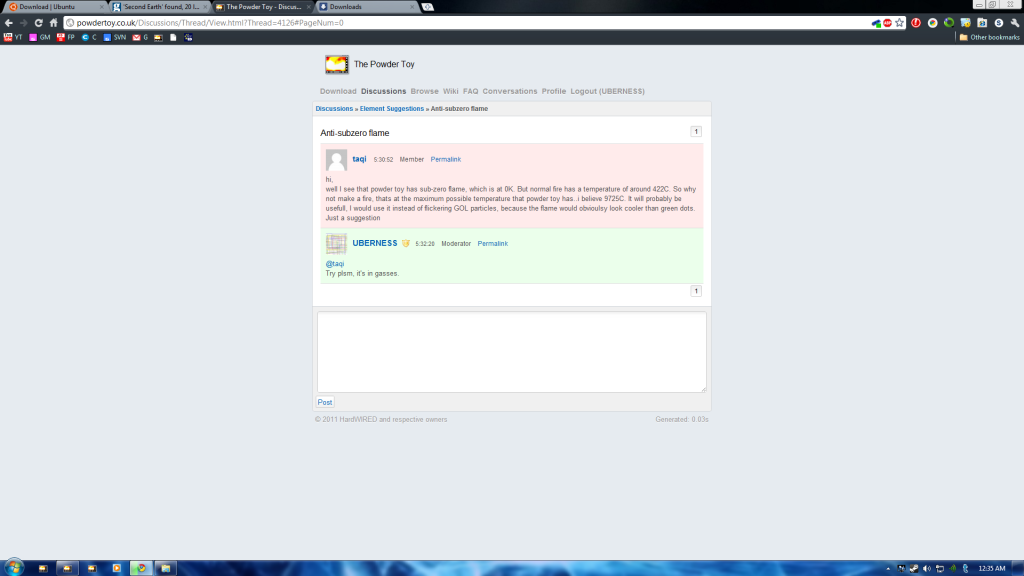Open the new tab button

[x=428, y=7]
